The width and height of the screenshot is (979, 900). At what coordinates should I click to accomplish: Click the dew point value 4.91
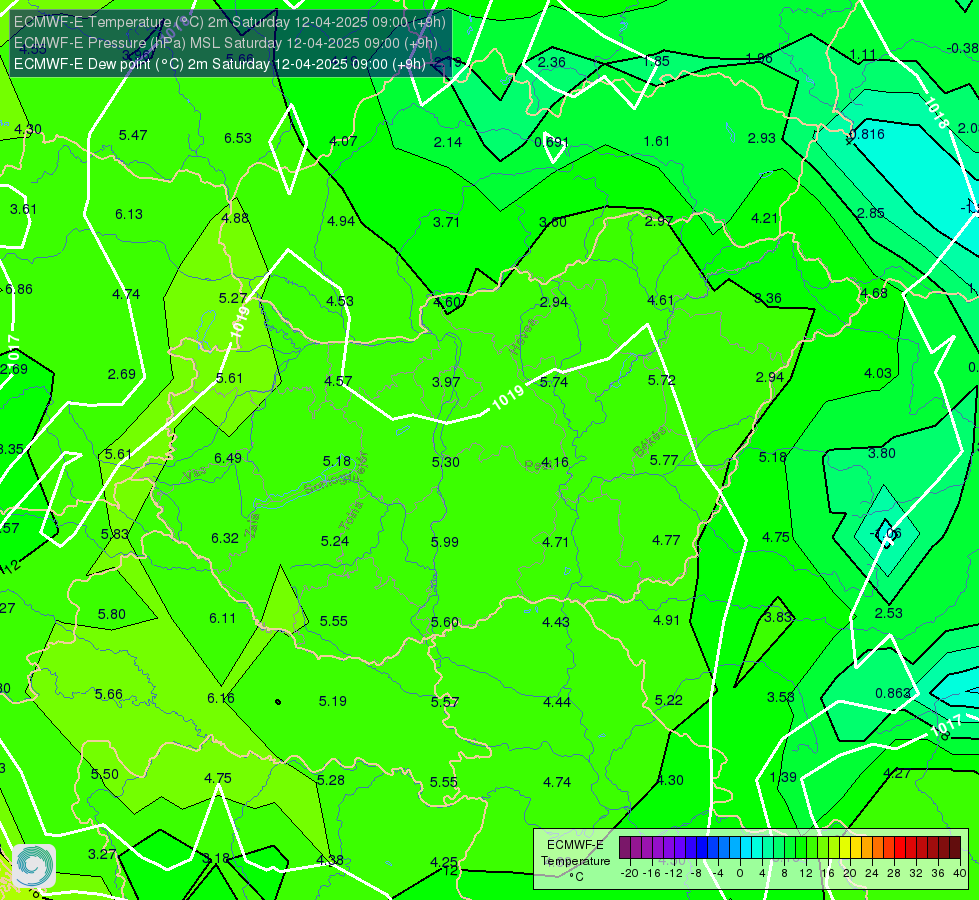[666, 620]
